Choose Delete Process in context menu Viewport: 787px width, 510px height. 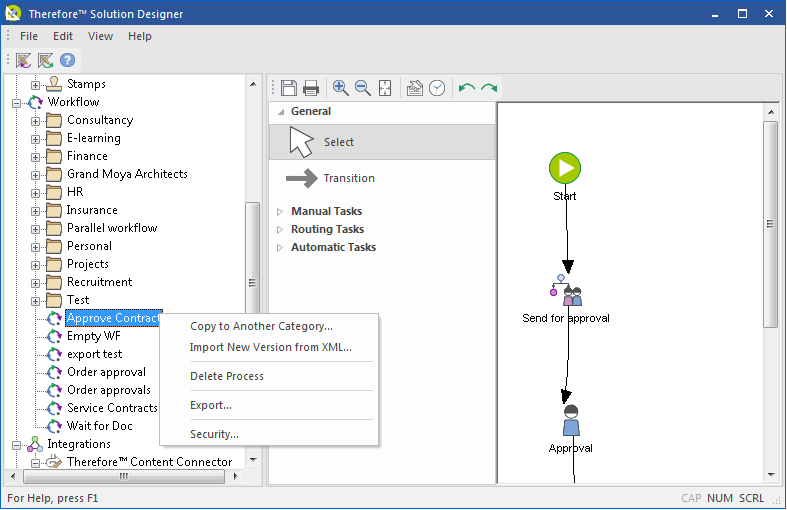click(269, 376)
